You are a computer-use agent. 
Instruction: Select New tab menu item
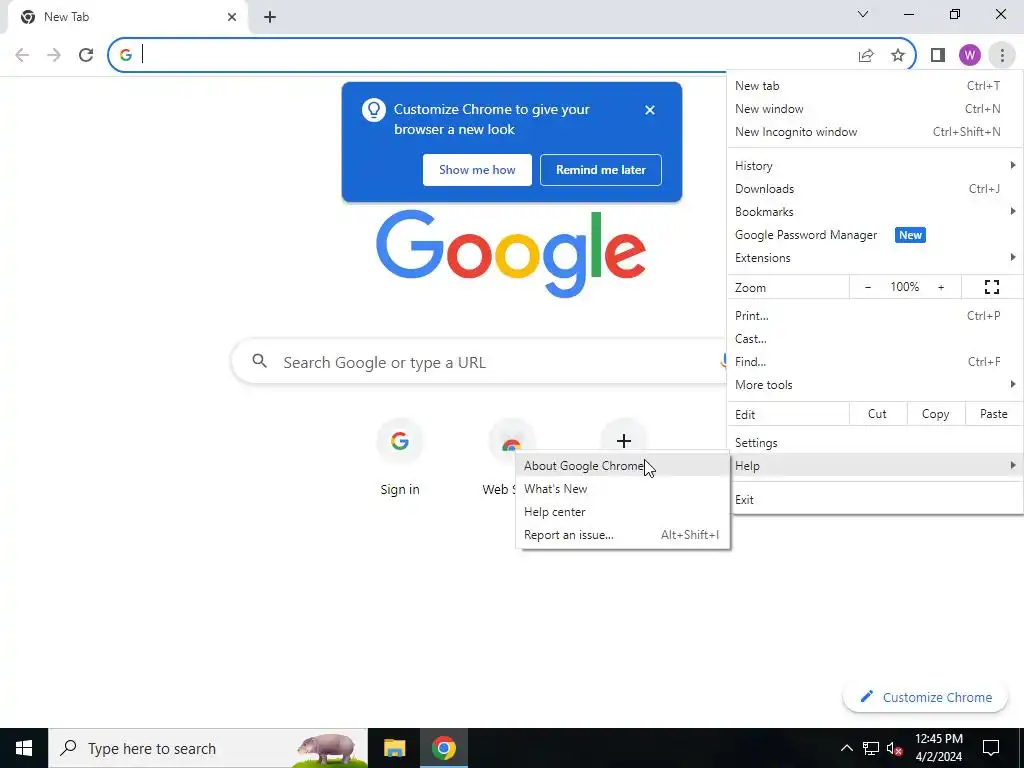(x=875, y=86)
